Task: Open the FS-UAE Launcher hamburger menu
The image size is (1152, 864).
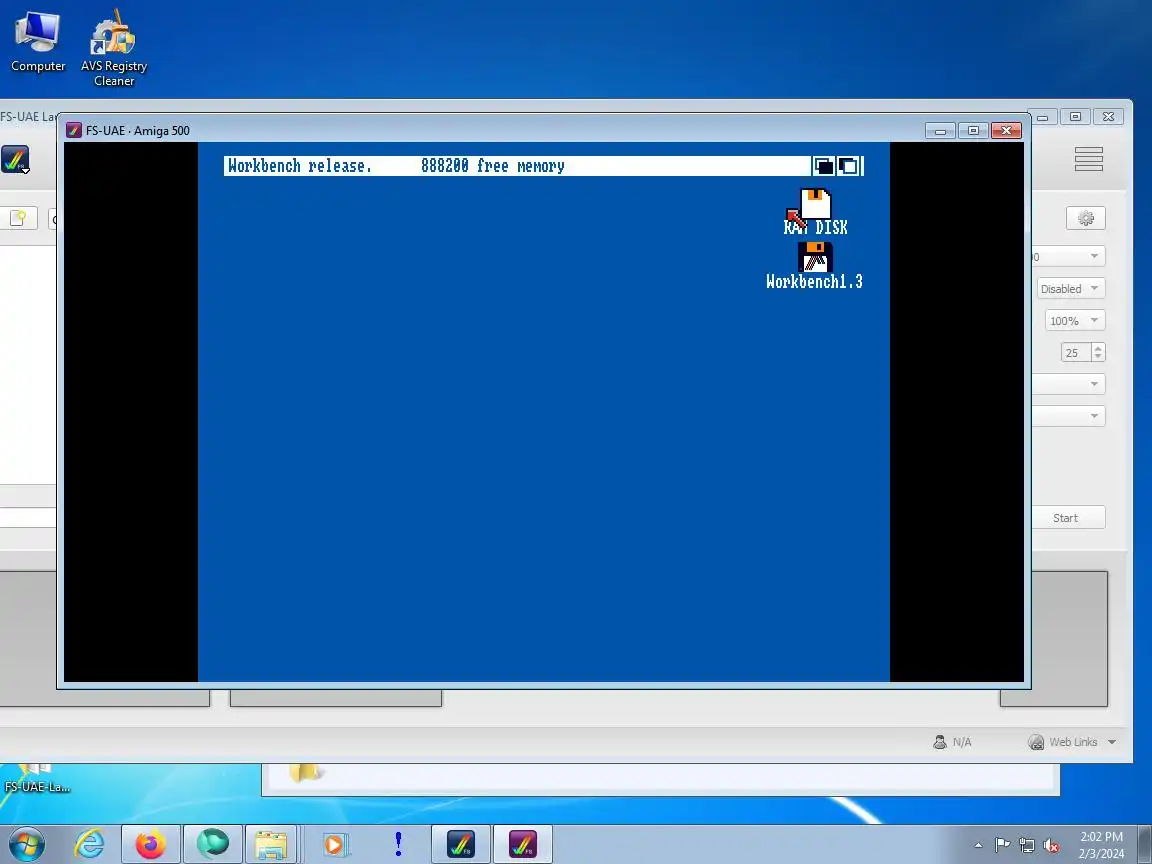Action: (x=1088, y=159)
